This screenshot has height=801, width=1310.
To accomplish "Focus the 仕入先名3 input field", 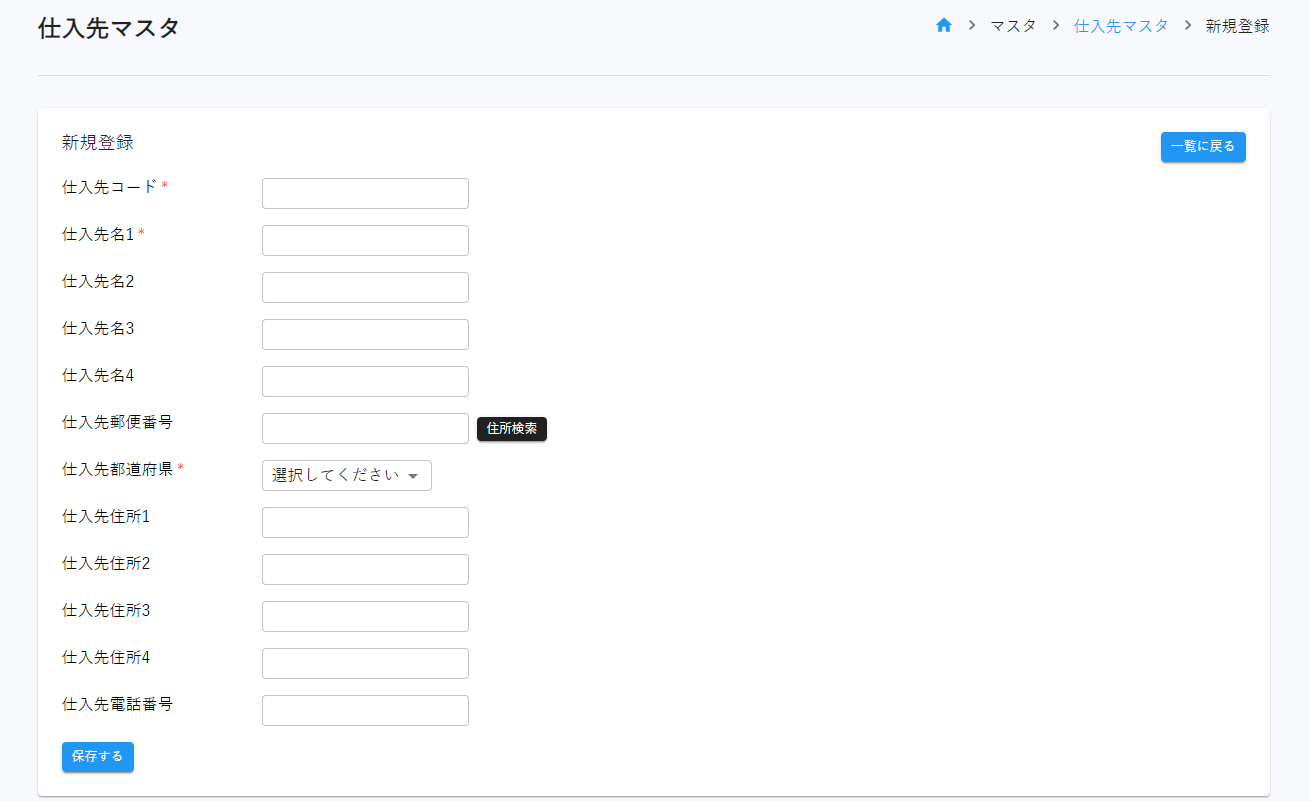I will click(x=365, y=335).
